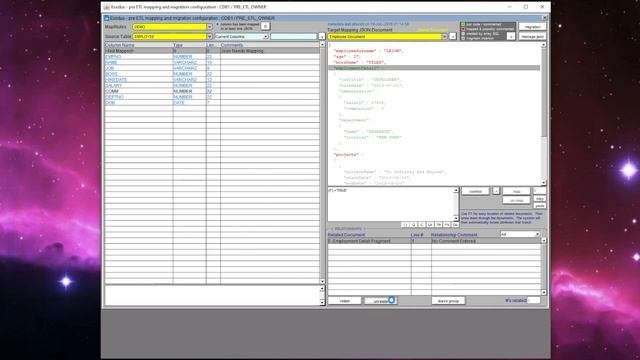Click the highlighted employmentDetail JSON line
The image size is (640, 360).
click(434, 68)
